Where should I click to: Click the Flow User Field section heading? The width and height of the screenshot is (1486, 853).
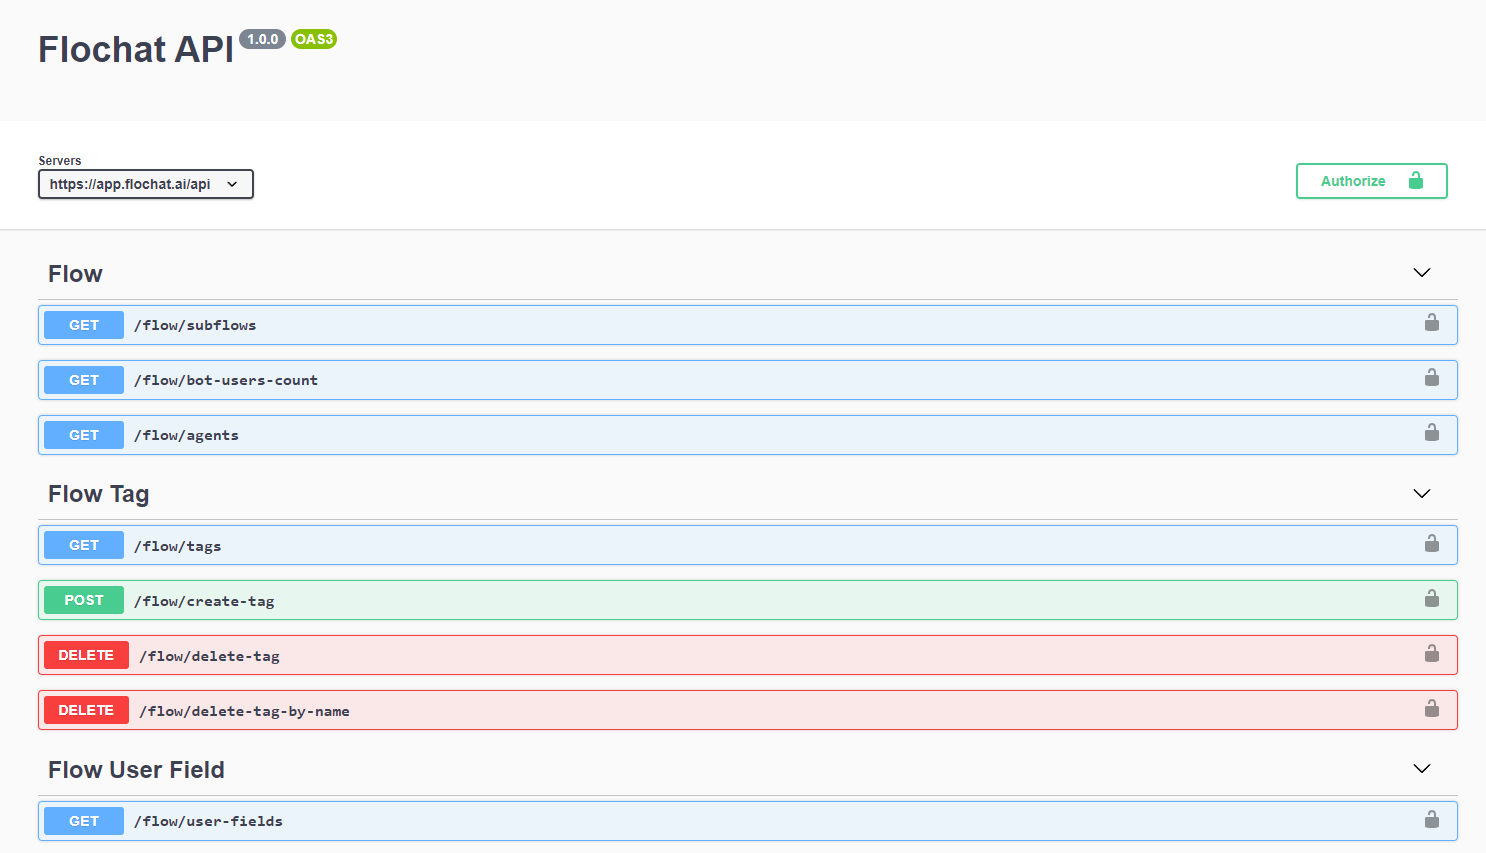pos(136,770)
